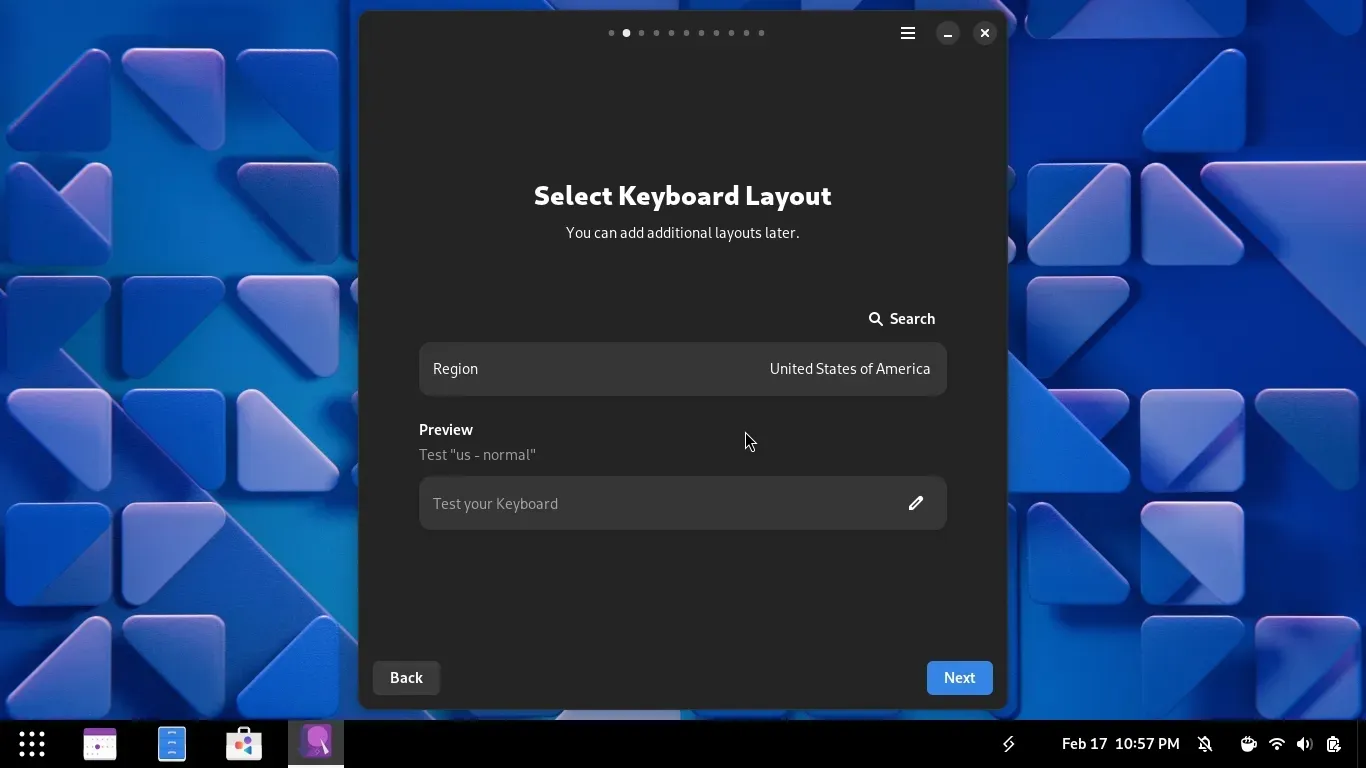The image size is (1366, 768).
Task: Minimize the keyboard layout setup window
Action: point(947,33)
